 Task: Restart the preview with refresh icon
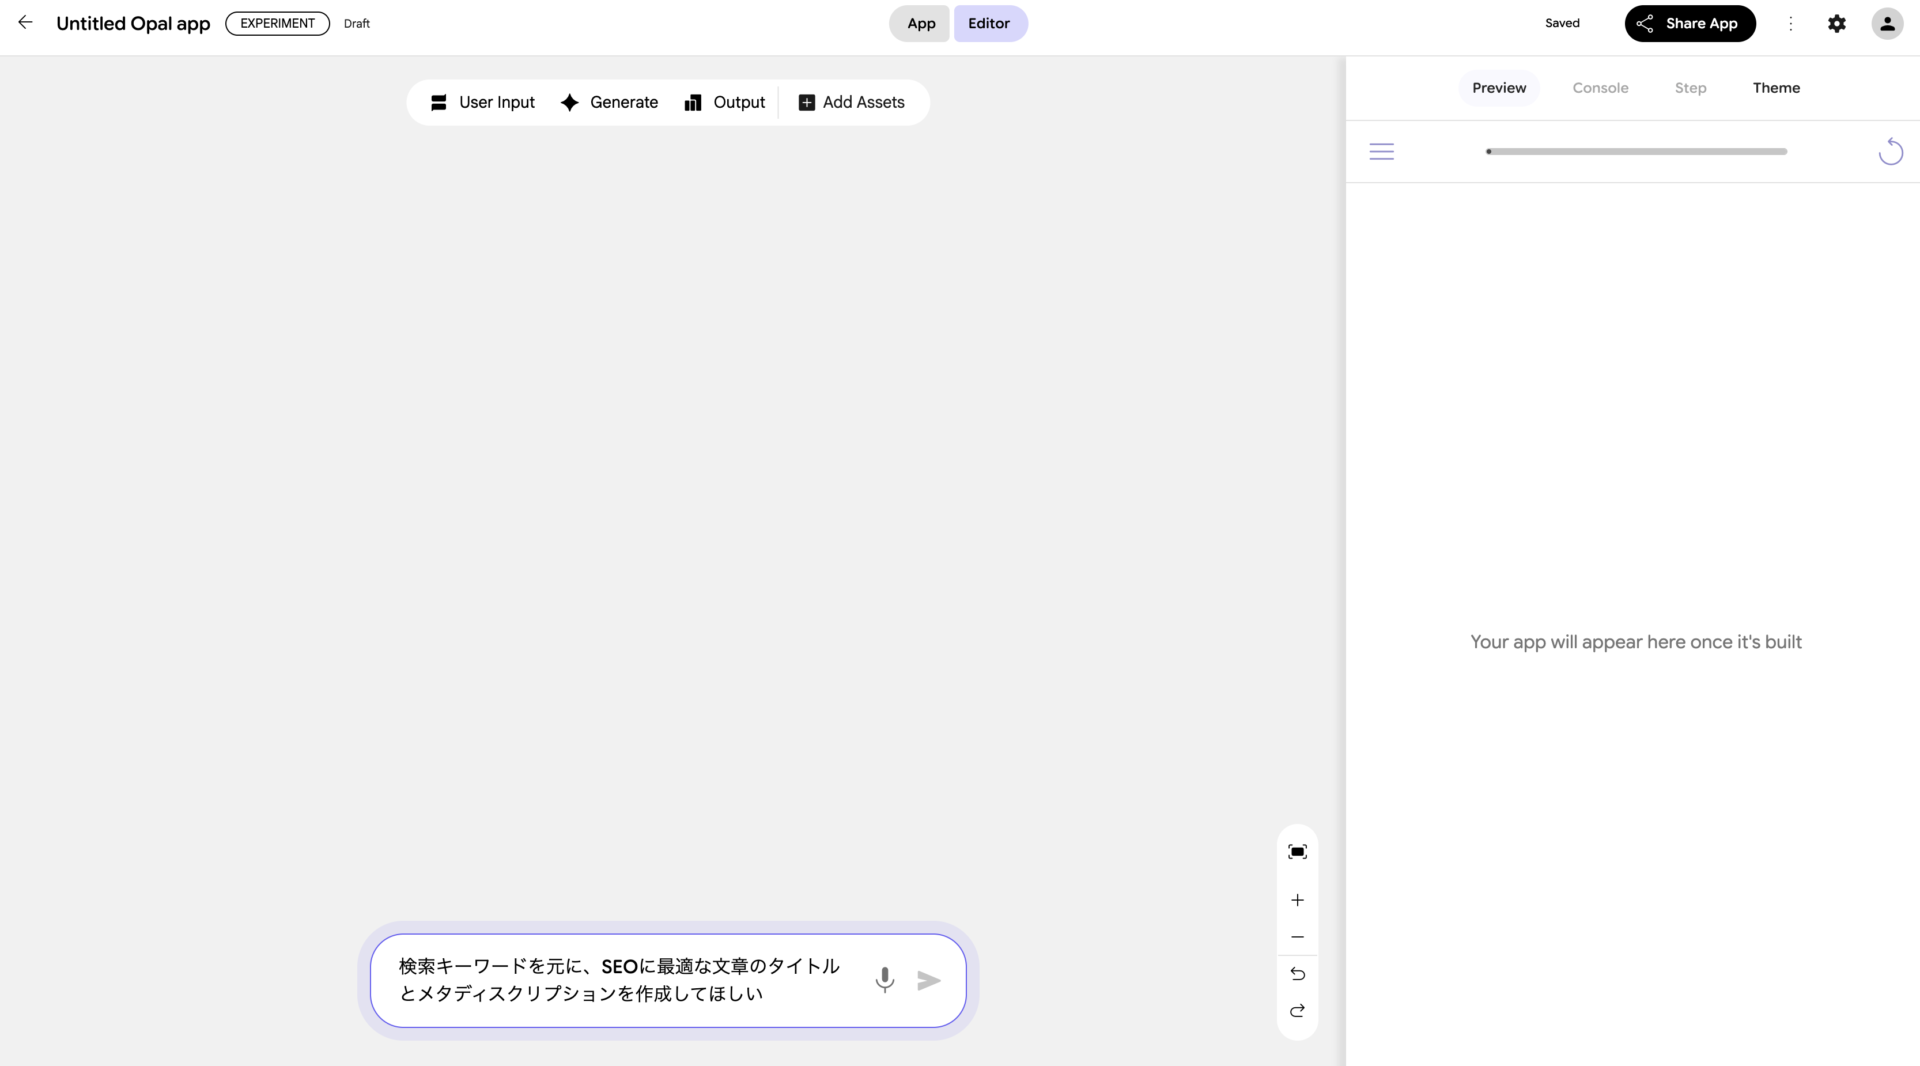coord(1890,151)
